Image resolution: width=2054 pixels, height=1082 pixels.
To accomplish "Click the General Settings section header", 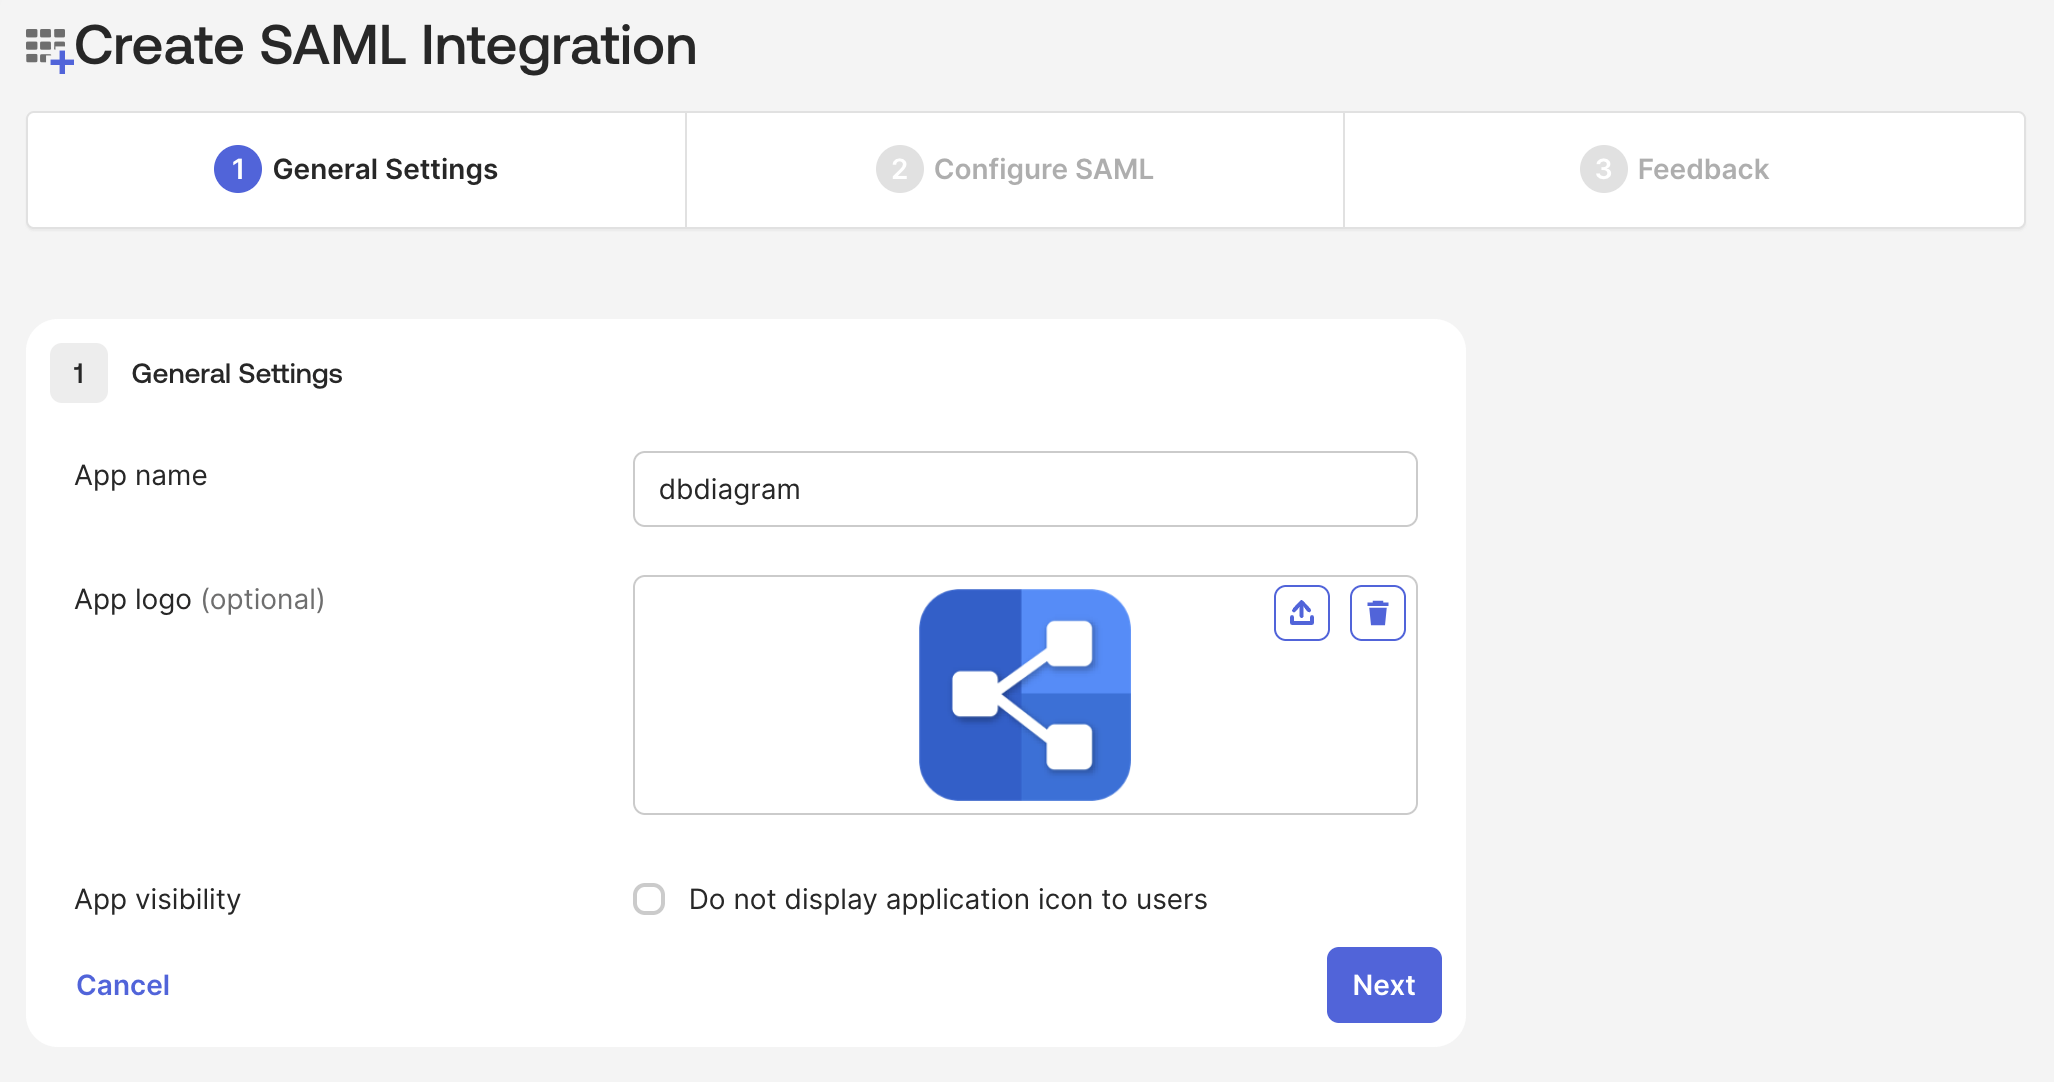I will click(237, 373).
